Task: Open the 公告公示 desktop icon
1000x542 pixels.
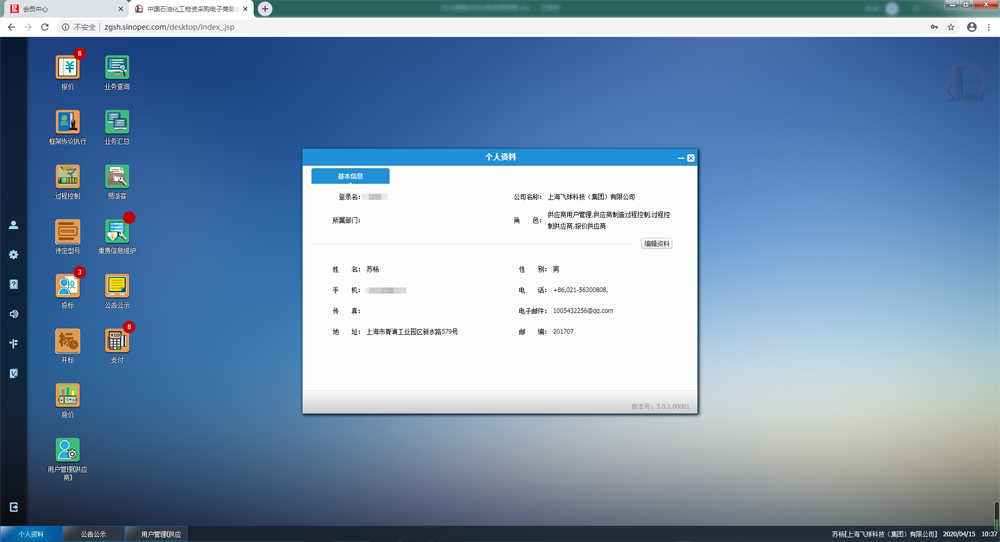Action: 117,286
